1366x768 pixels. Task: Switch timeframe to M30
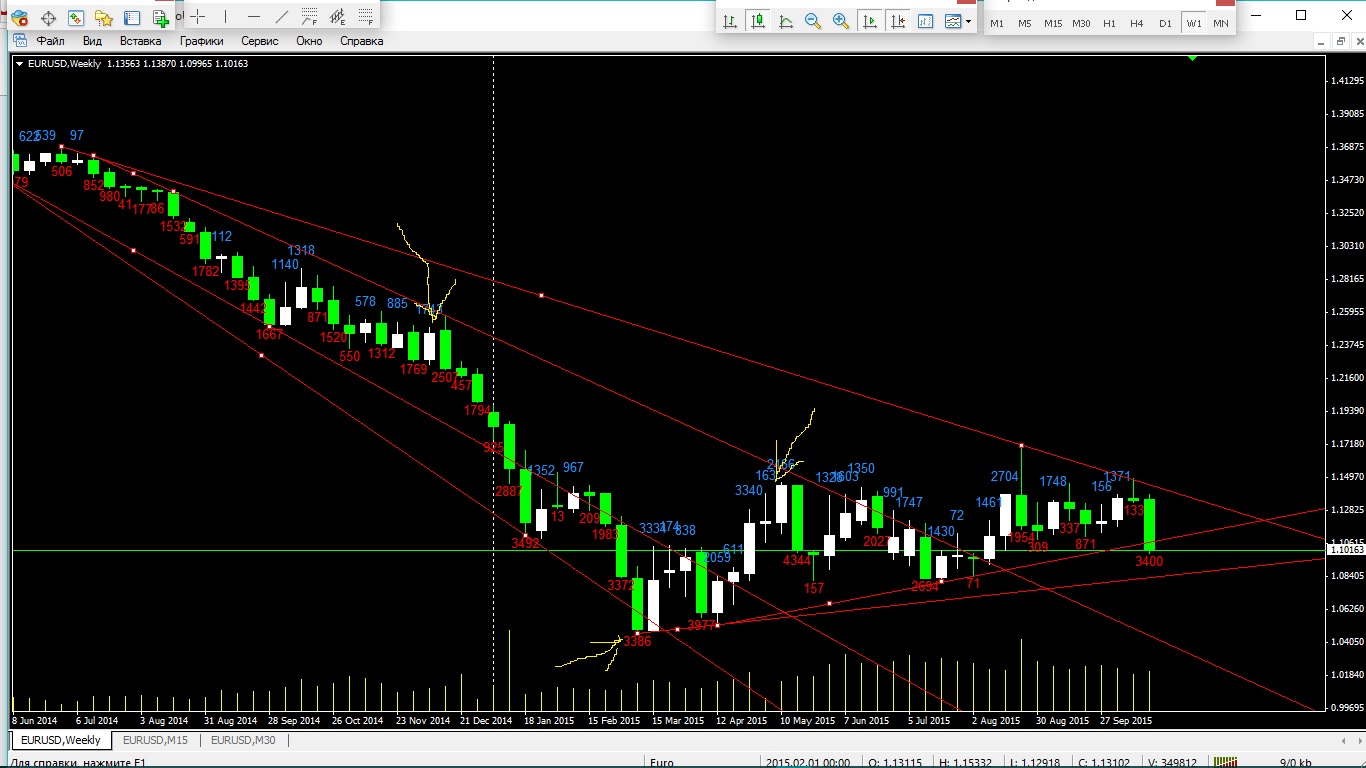tap(1081, 23)
